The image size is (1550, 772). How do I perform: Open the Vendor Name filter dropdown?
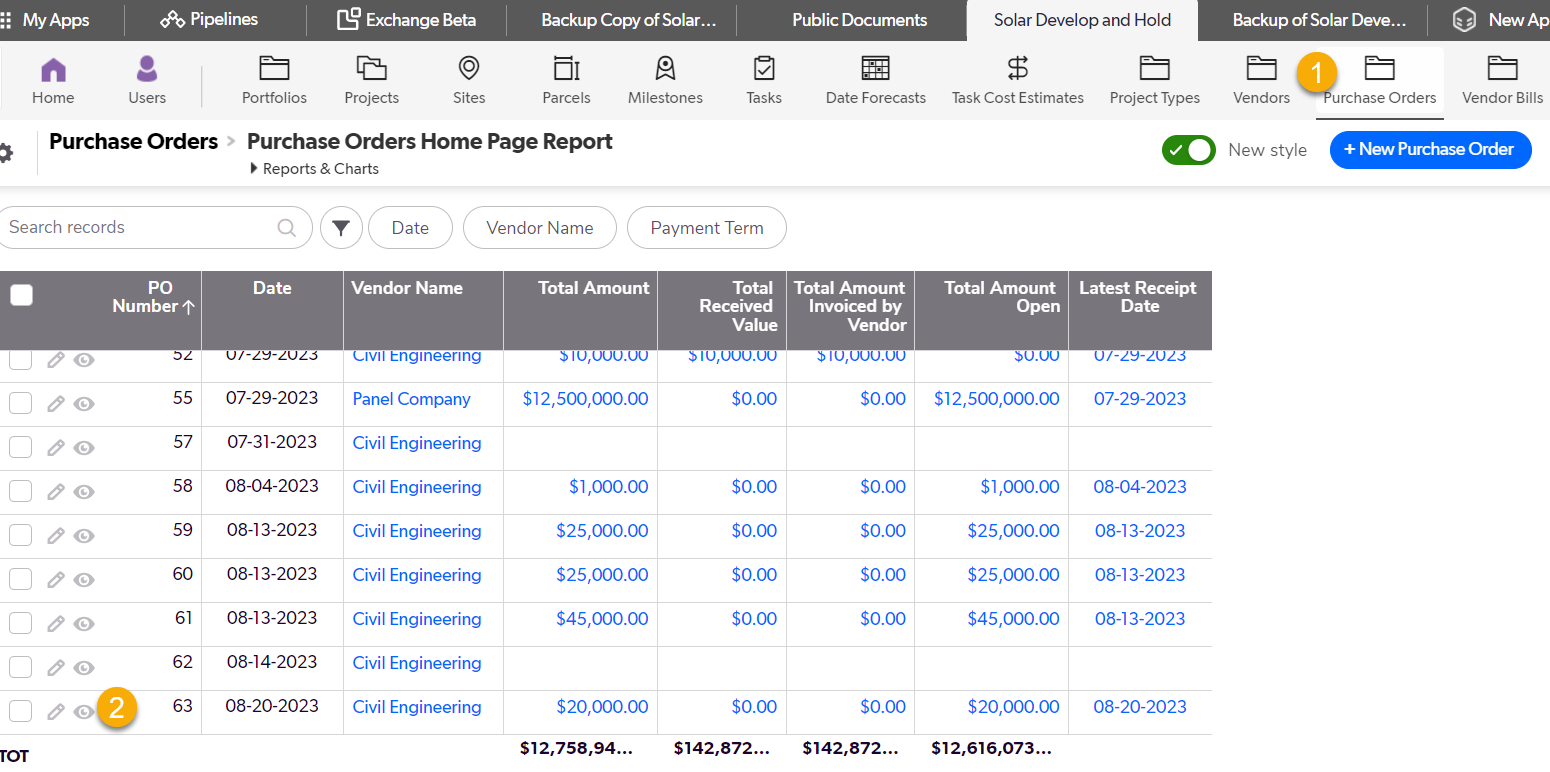(540, 228)
